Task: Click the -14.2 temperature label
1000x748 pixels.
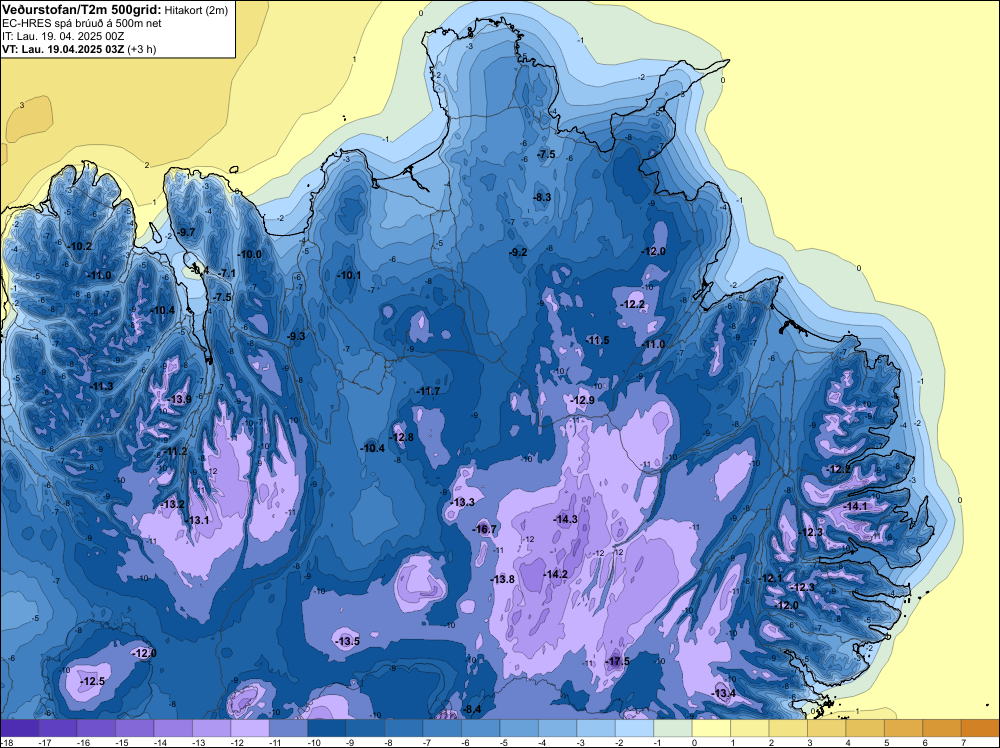Action: [555, 574]
